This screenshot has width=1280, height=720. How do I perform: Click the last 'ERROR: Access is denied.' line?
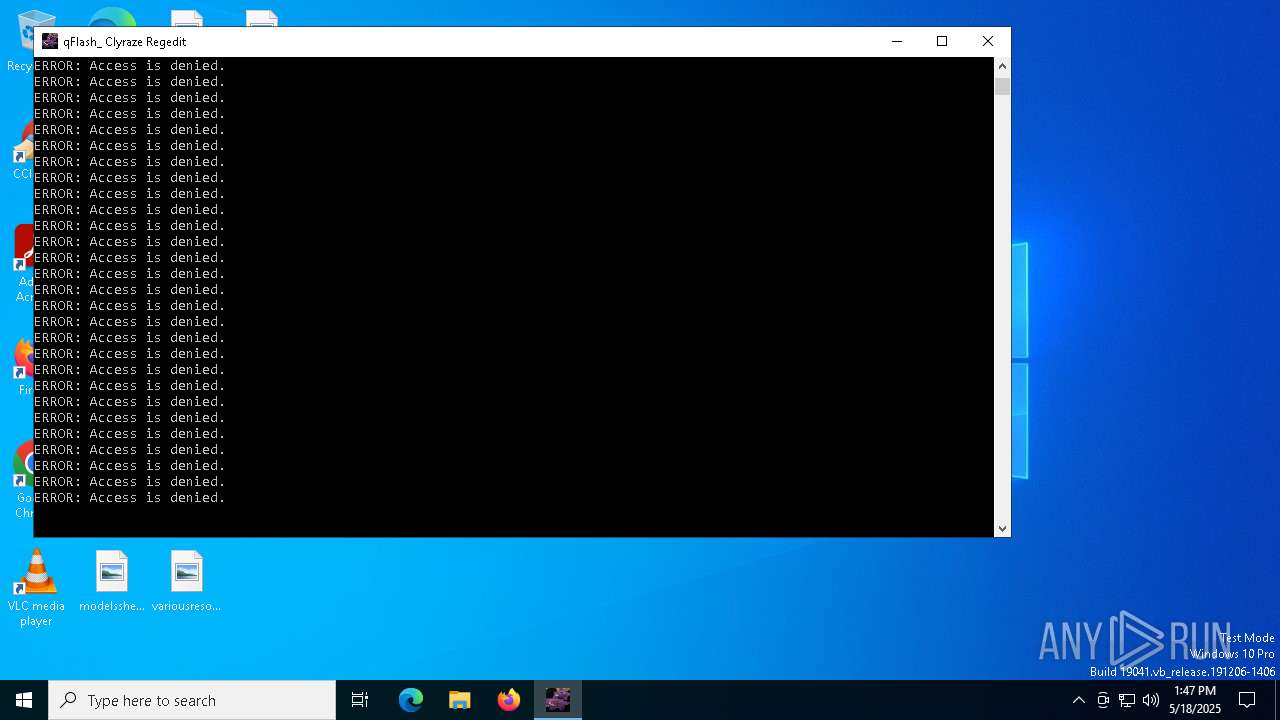tap(129, 498)
